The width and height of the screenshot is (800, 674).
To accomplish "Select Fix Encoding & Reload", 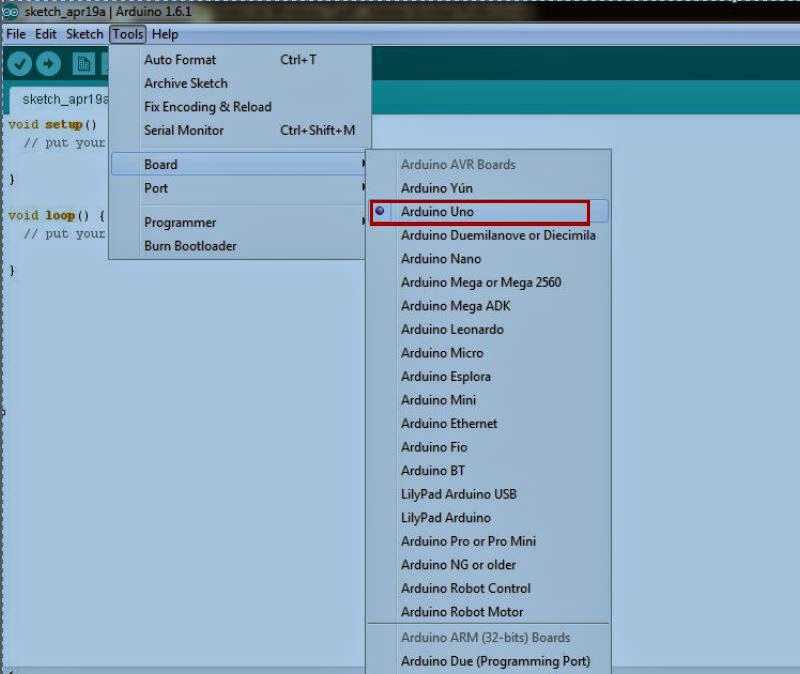I will (239, 107).
